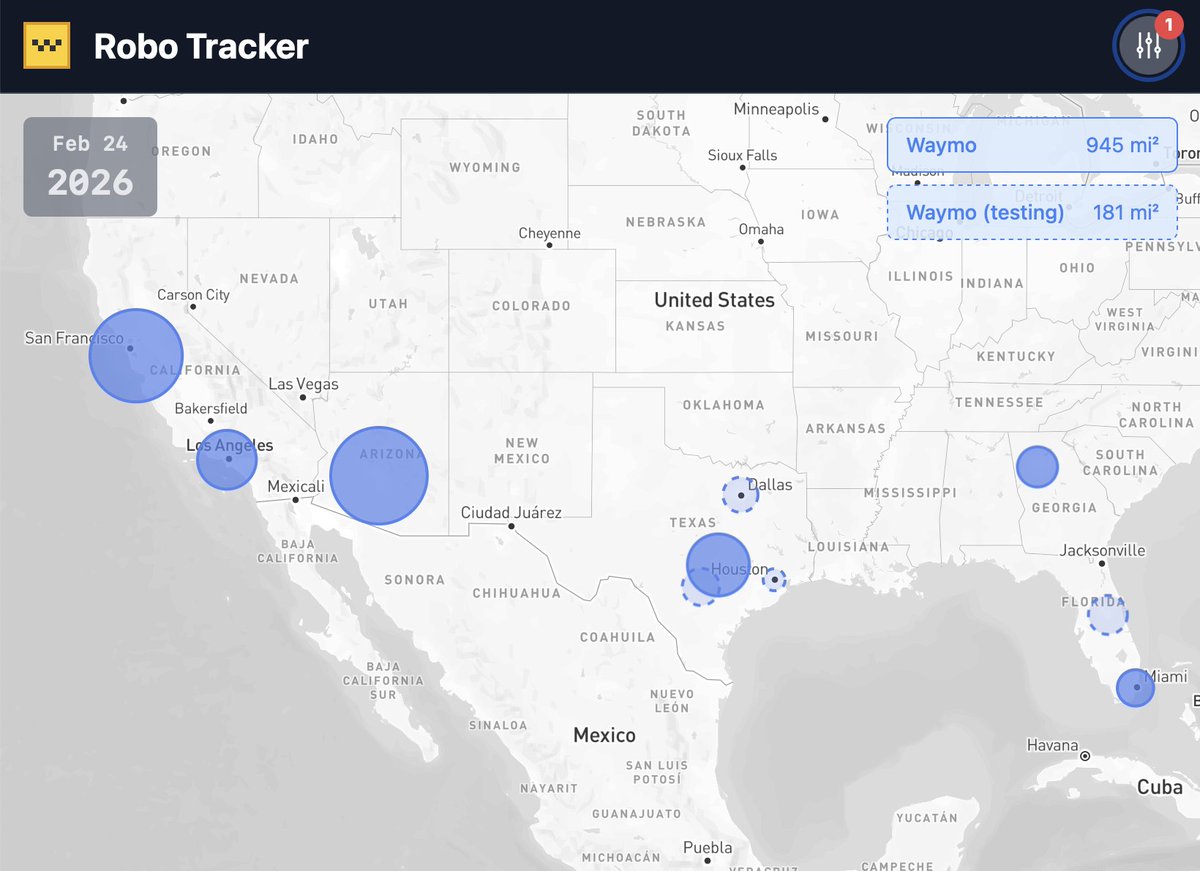Viewport: 1200px width, 871px height.
Task: Click the Mexico country label
Action: pyautogui.click(x=604, y=735)
